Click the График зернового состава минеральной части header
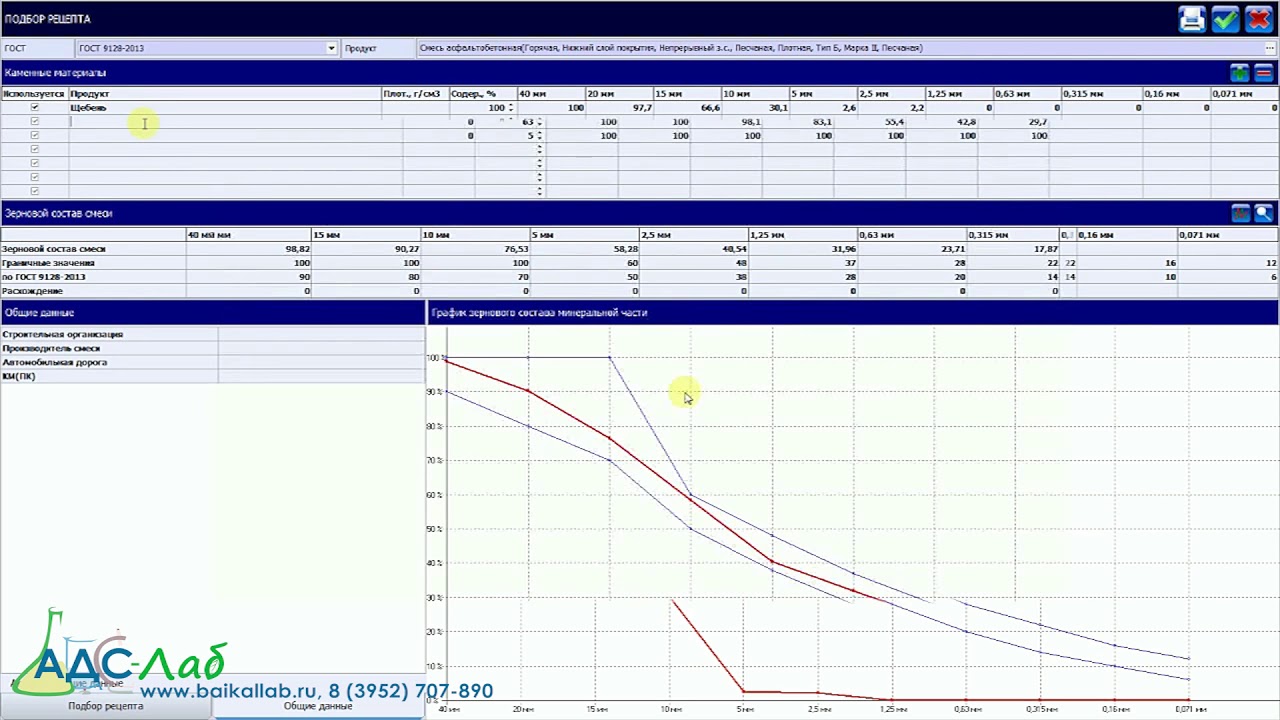 coord(539,312)
